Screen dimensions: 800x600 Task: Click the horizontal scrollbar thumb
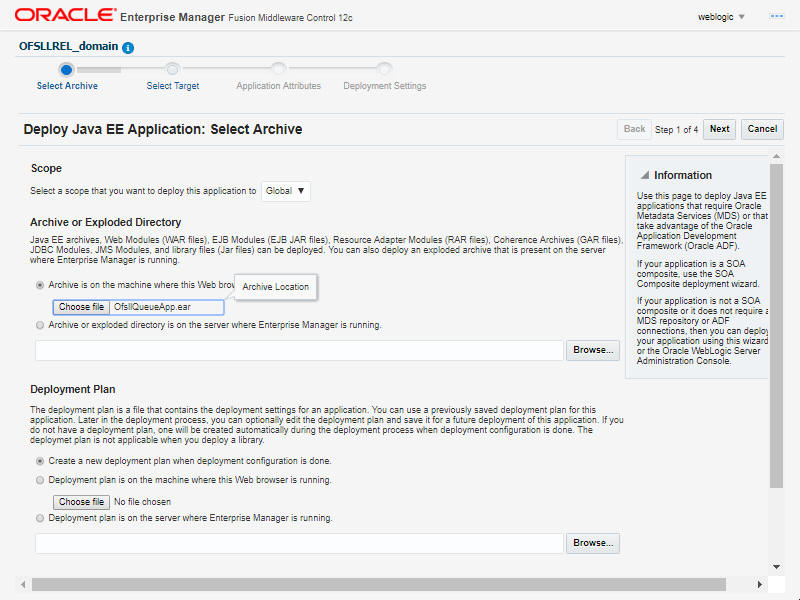[x=379, y=584]
